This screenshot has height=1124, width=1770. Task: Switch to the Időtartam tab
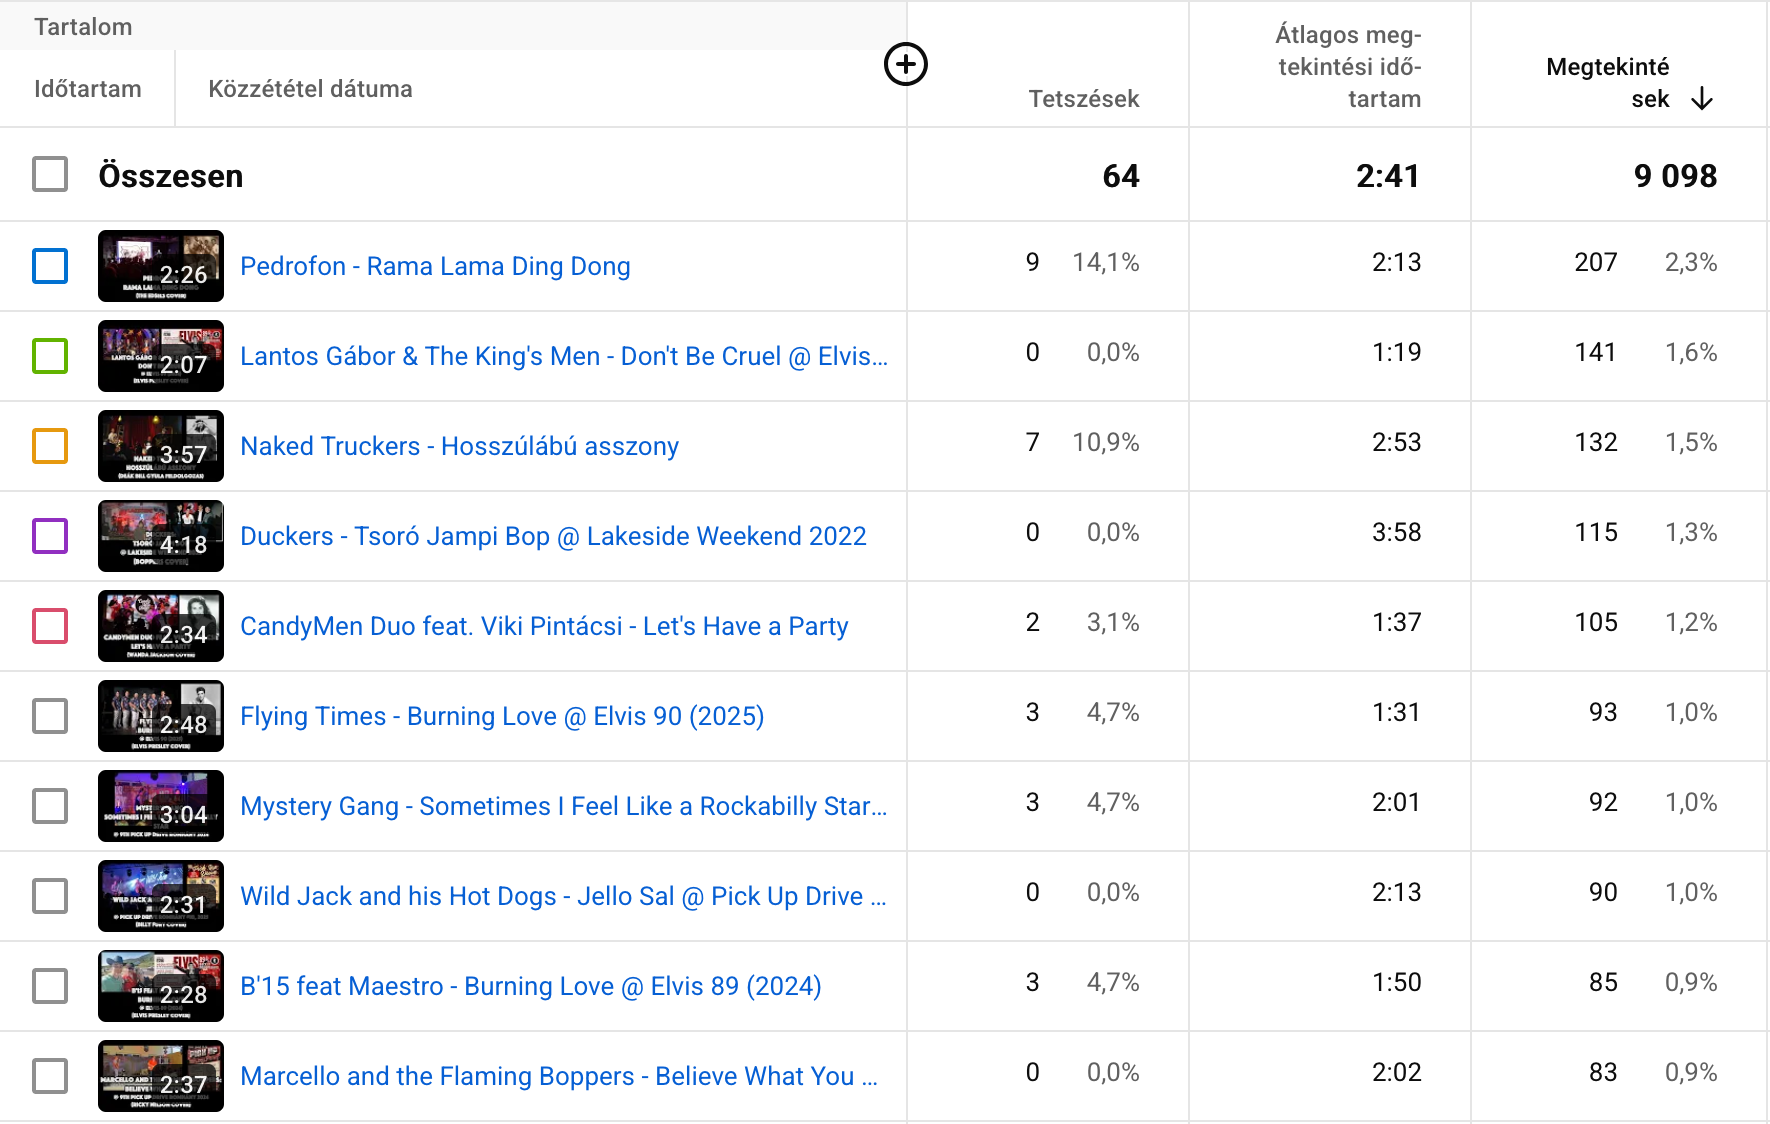[88, 89]
